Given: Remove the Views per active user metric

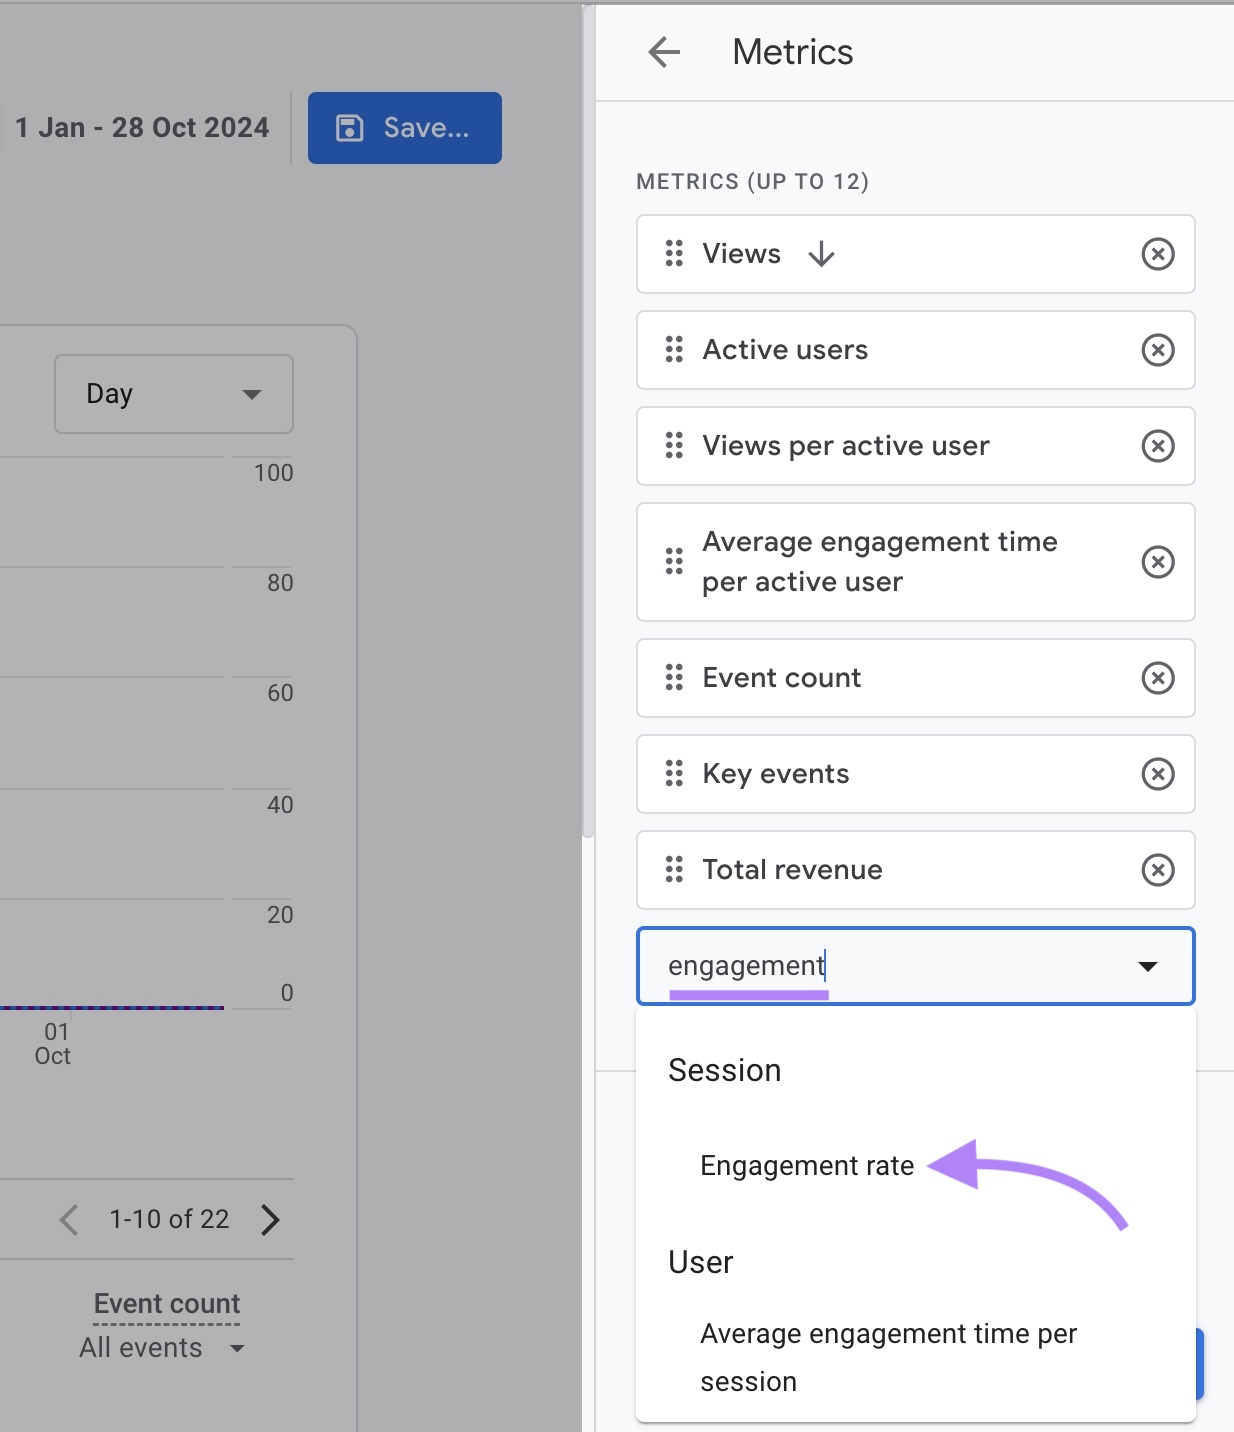Looking at the screenshot, I should click(x=1157, y=446).
